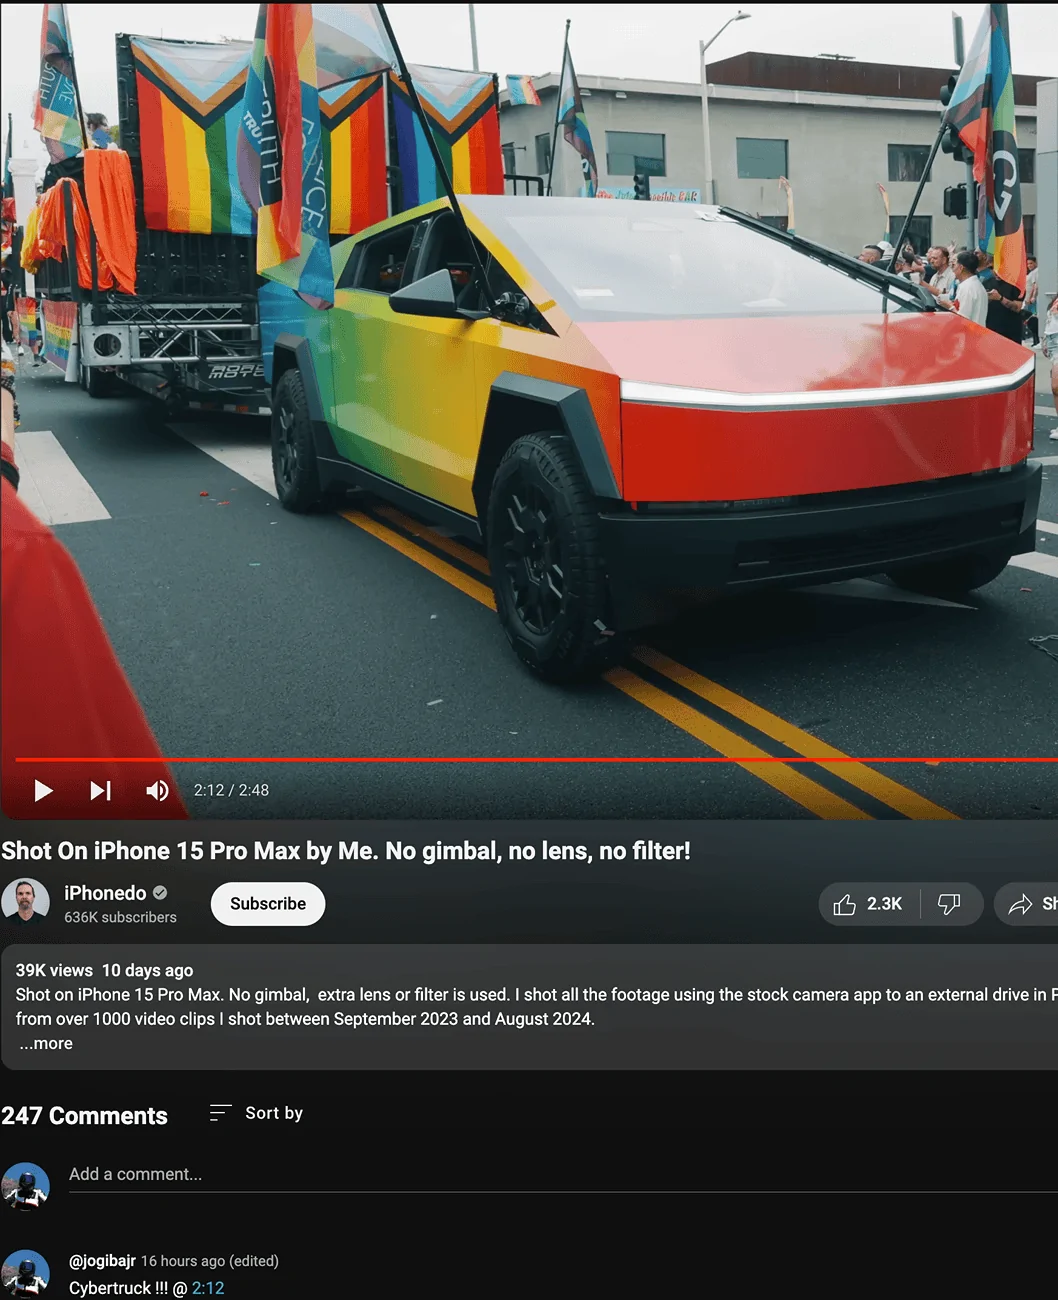Click the @jogibajr comment avatar

tap(26, 1273)
